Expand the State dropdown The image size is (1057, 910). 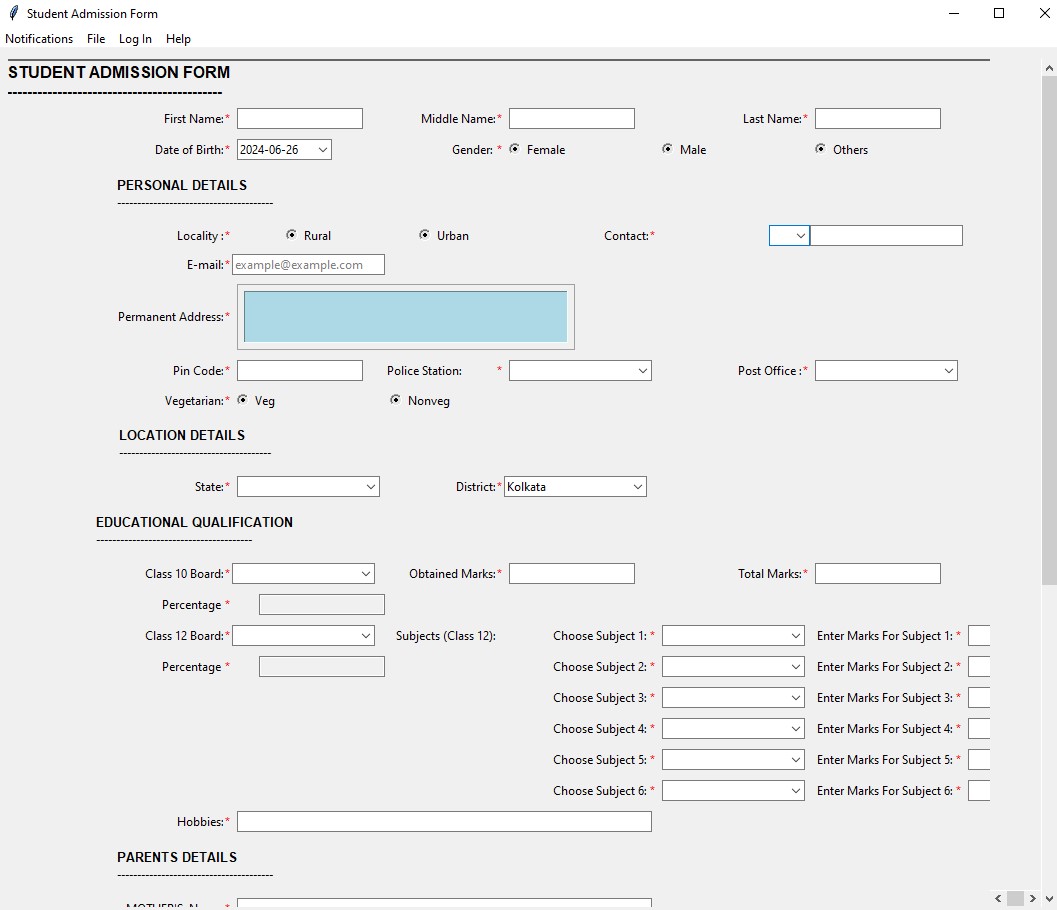370,487
